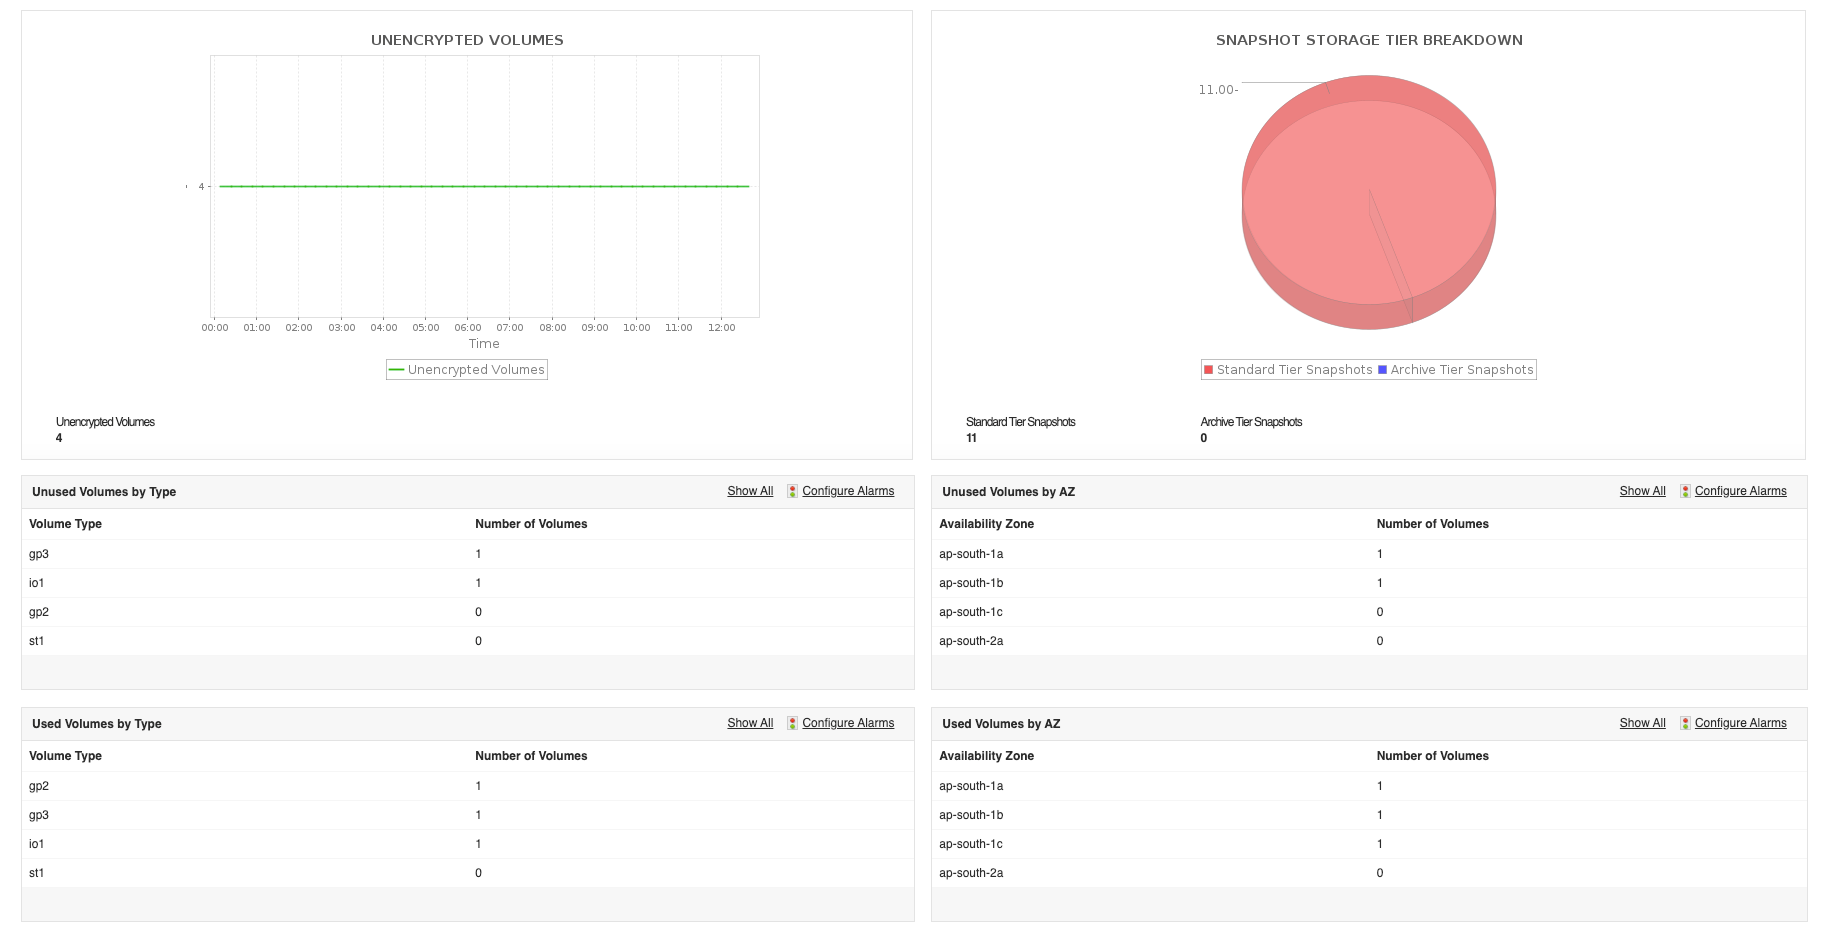Click the green line in the Unencrypted Volumes chart
1832x934 pixels.
[x=484, y=186]
